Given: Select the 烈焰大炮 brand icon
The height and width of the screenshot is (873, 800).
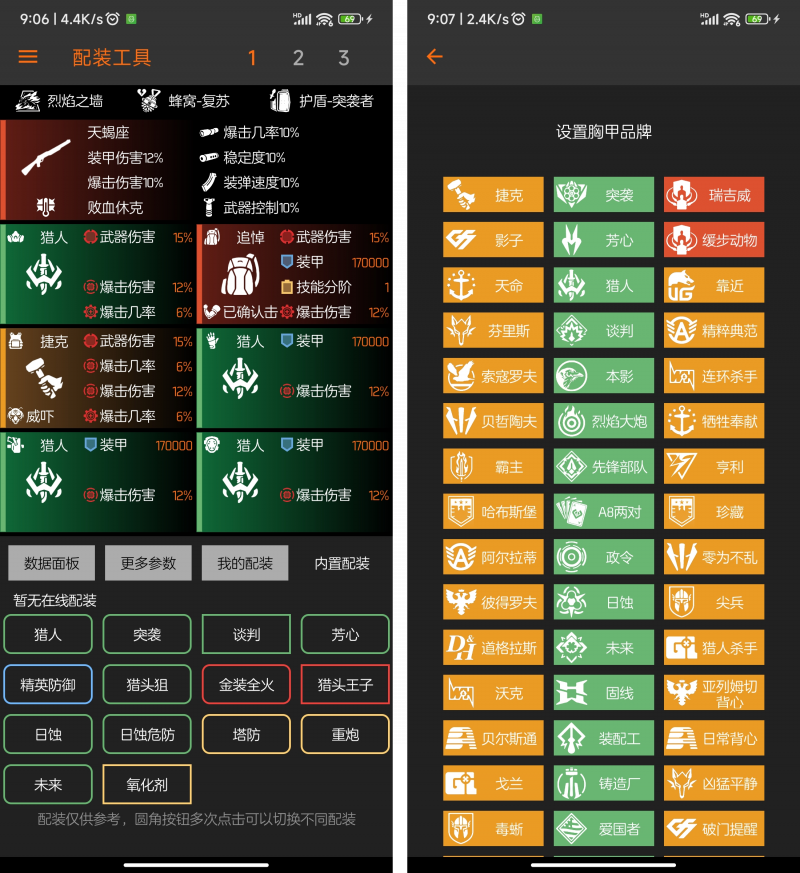Looking at the screenshot, I should (602, 420).
